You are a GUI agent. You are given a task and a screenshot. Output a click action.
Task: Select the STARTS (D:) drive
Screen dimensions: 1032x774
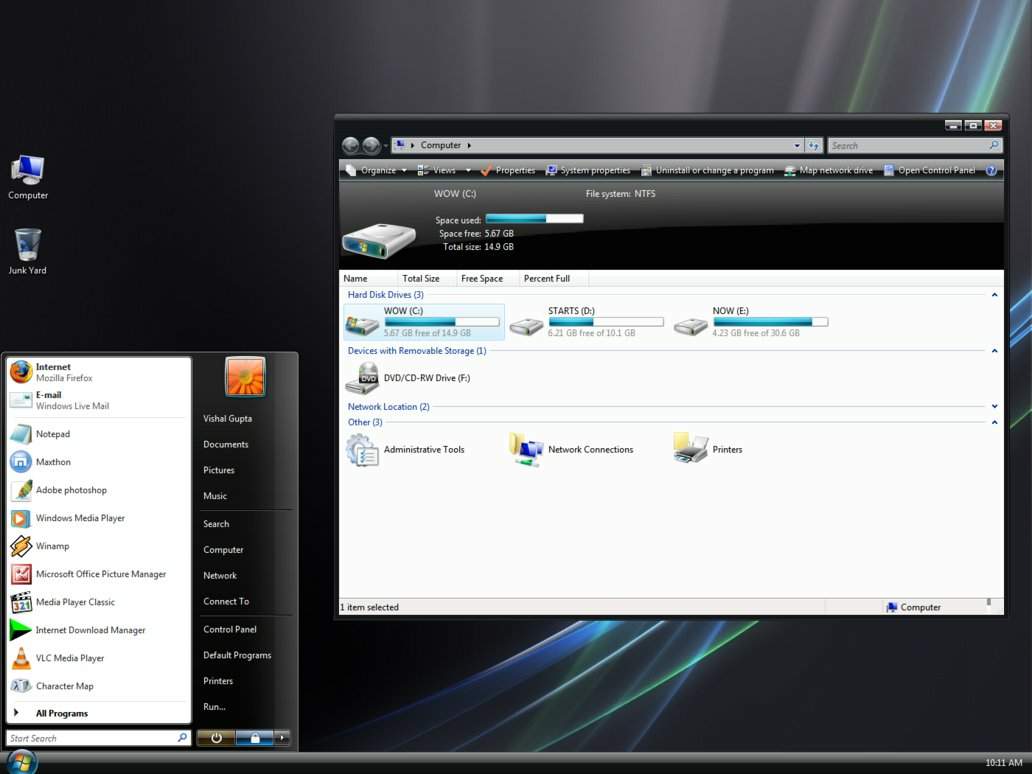tap(586, 322)
